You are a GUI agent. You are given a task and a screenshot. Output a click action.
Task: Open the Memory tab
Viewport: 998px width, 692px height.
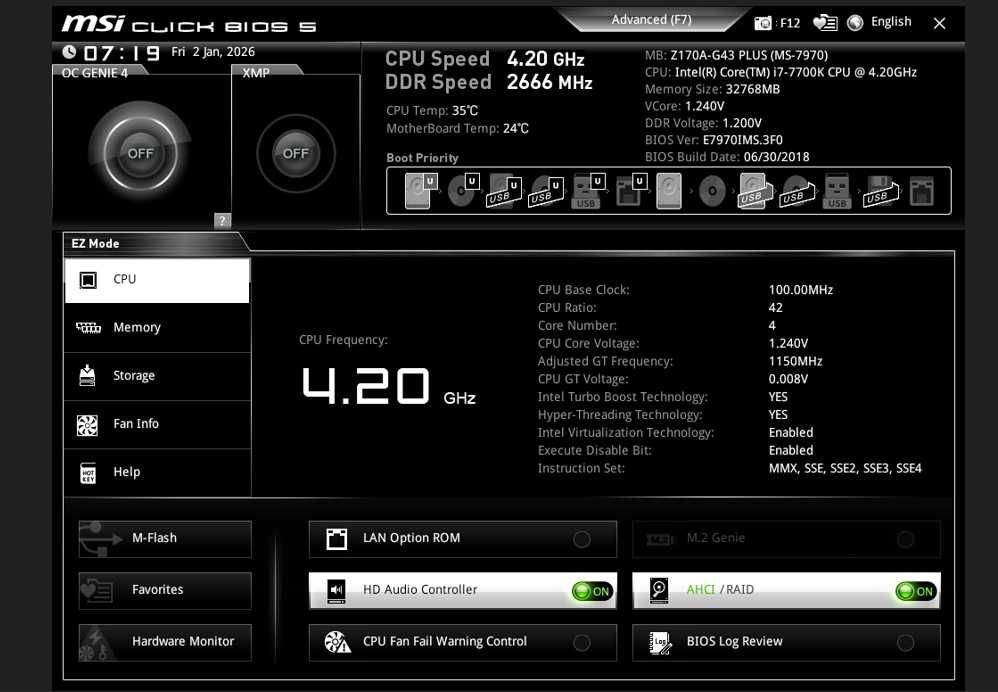(x=157, y=328)
